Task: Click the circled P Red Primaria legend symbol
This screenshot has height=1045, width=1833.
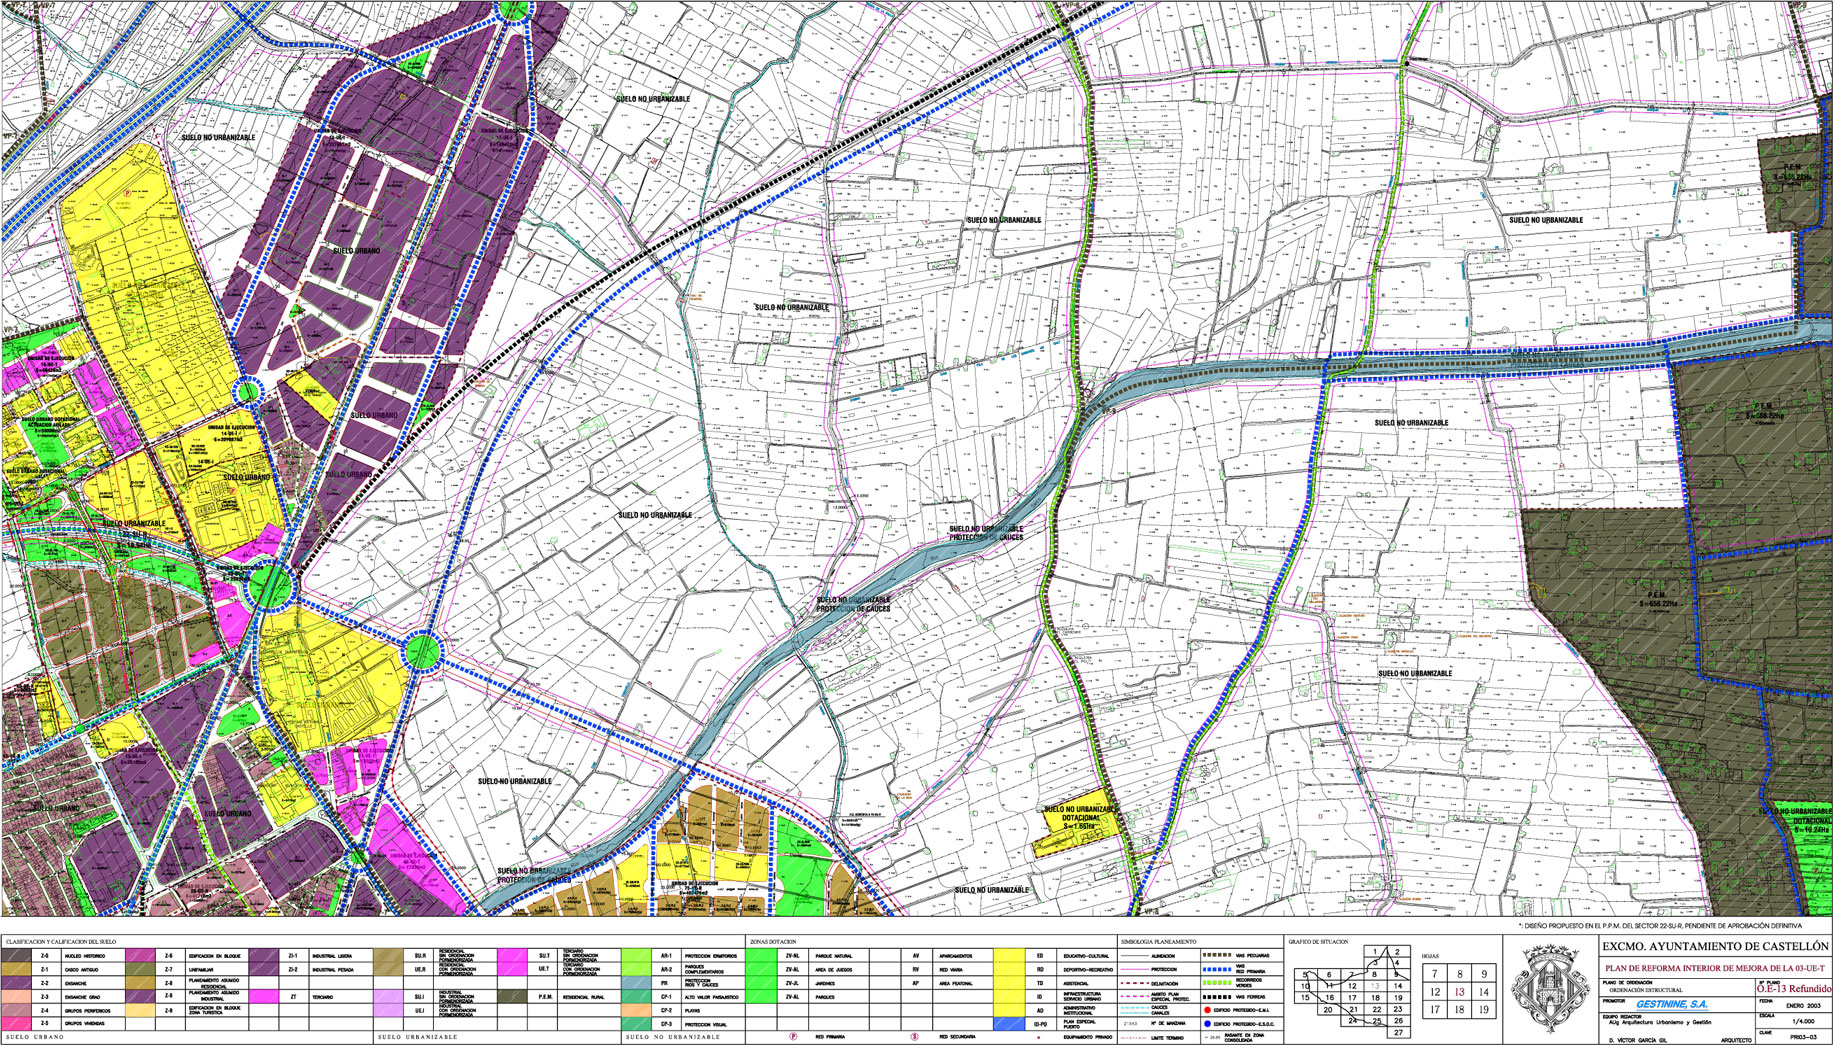Action: click(x=793, y=1037)
